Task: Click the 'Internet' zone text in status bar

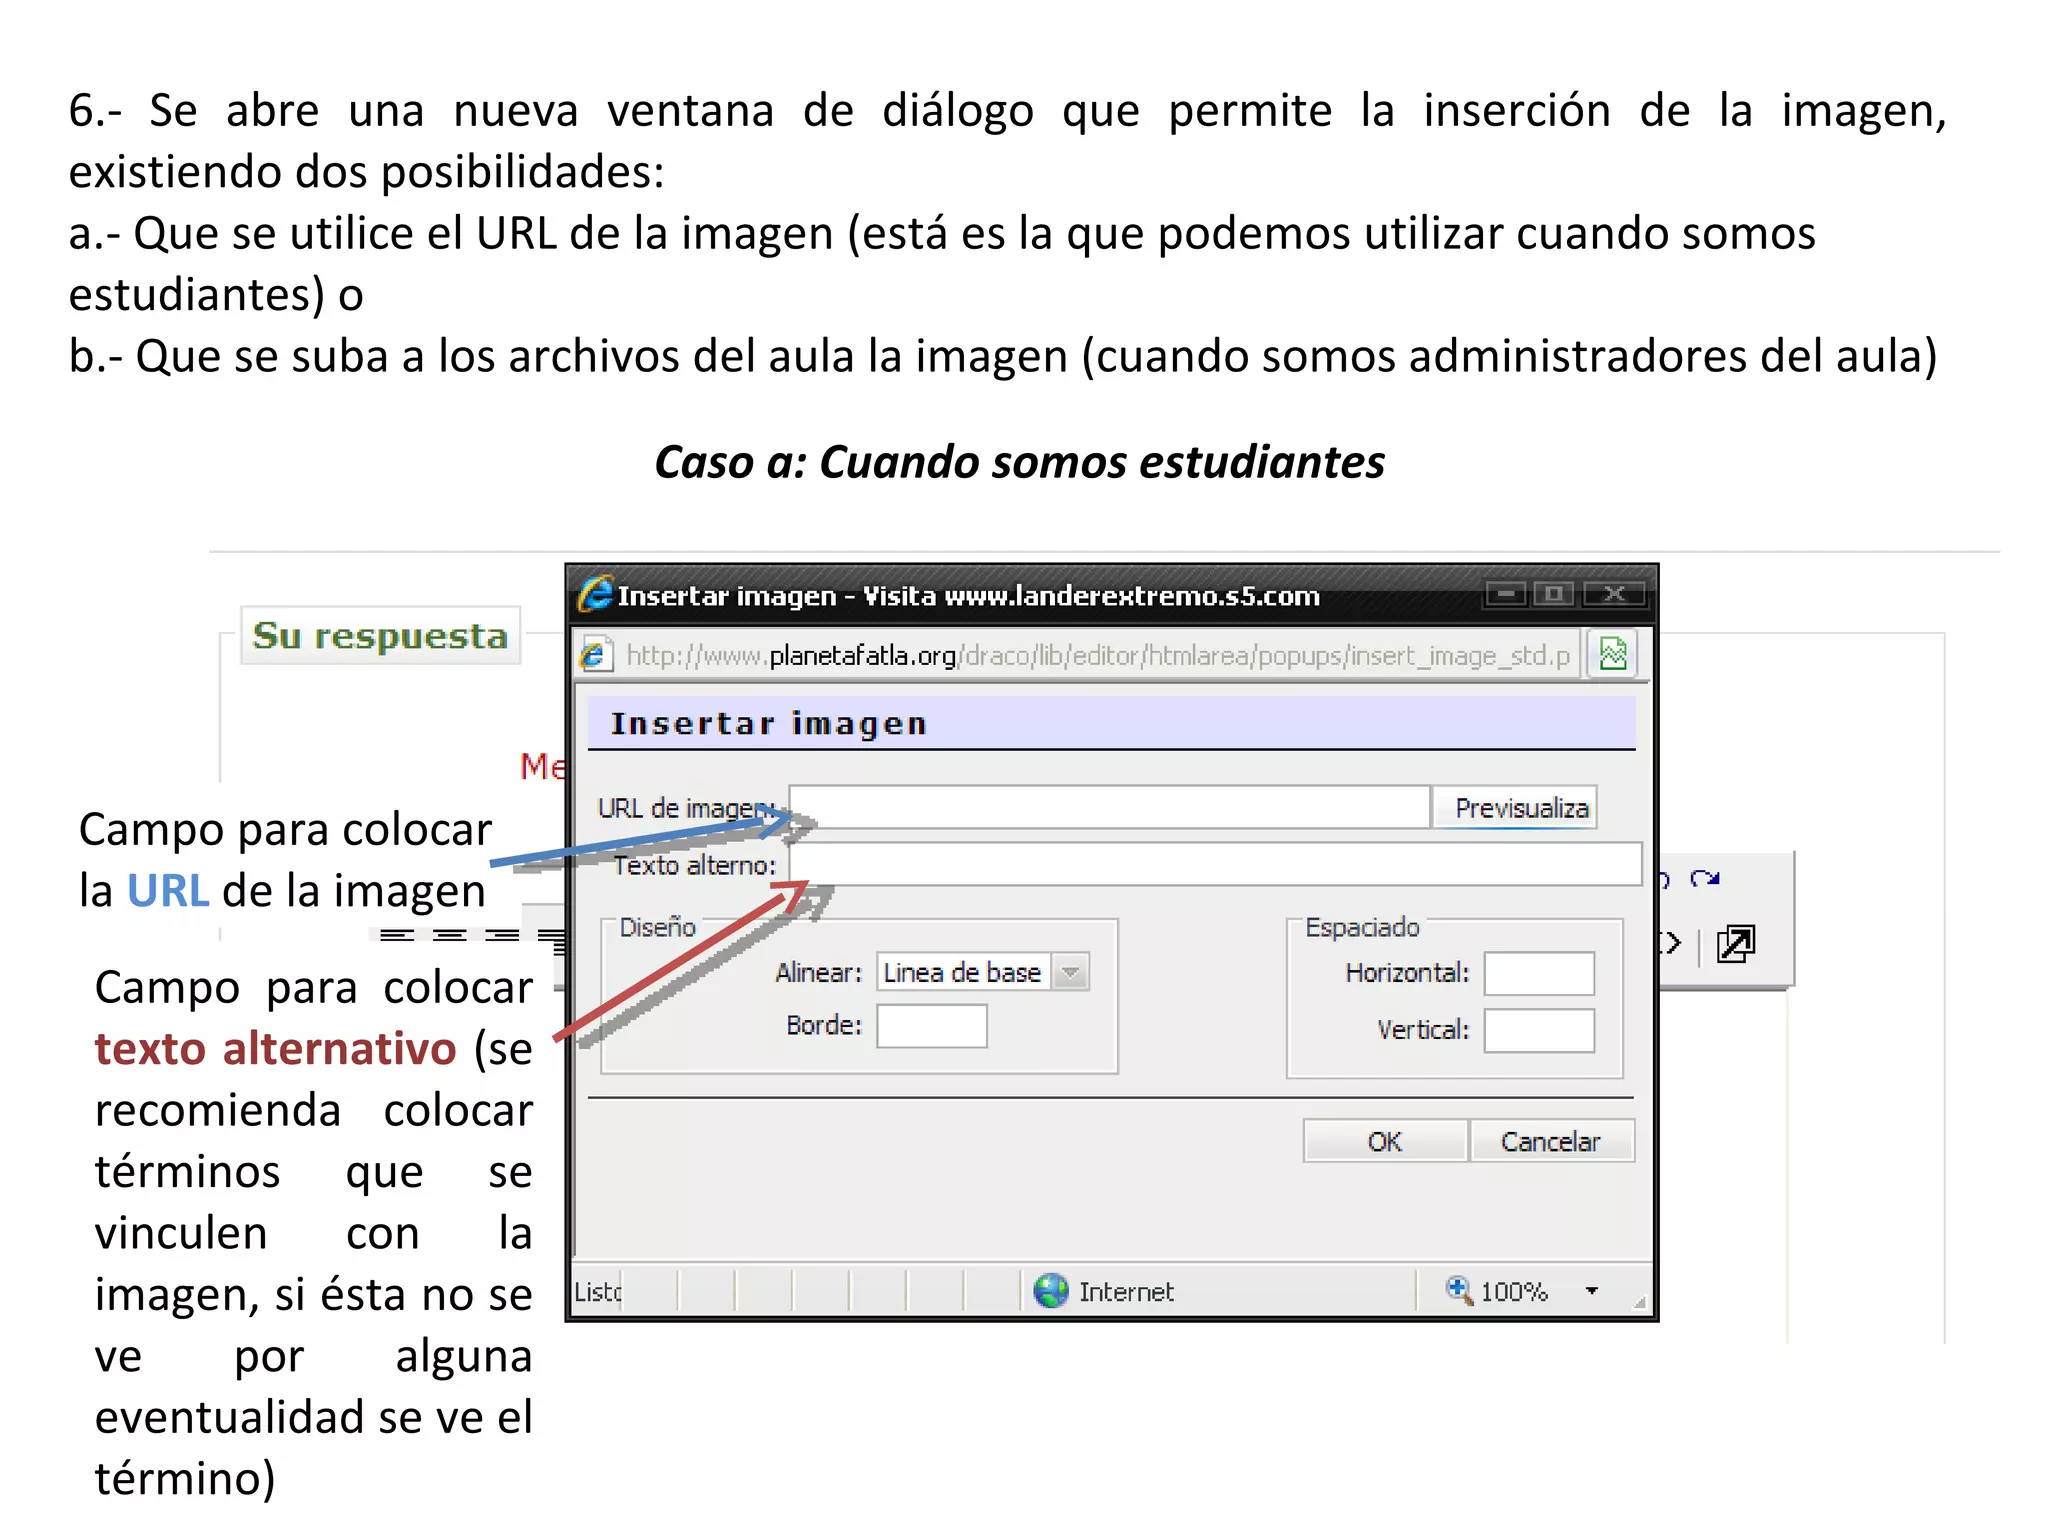Action: (x=1126, y=1292)
